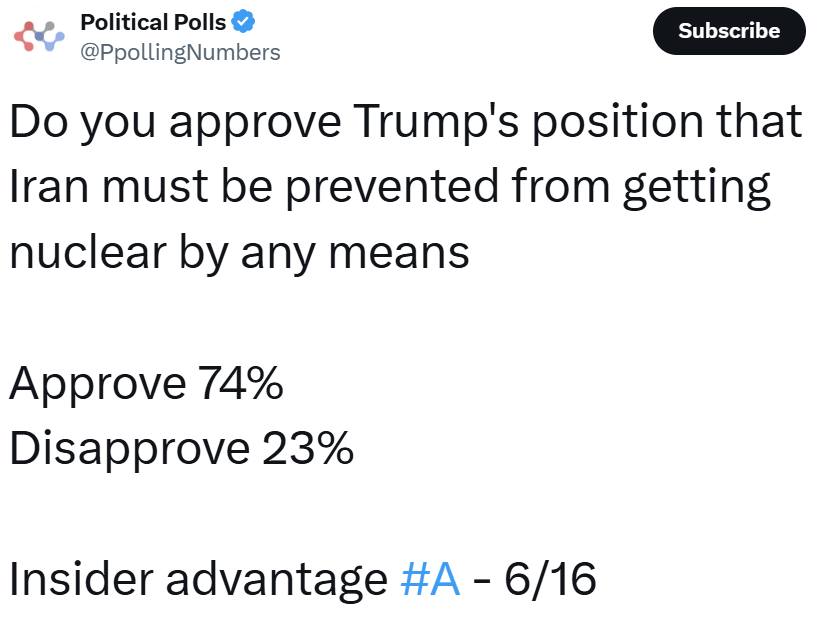This screenshot has width=817, height=625.
Task: Click the word Approve in results
Action: [x=97, y=384]
